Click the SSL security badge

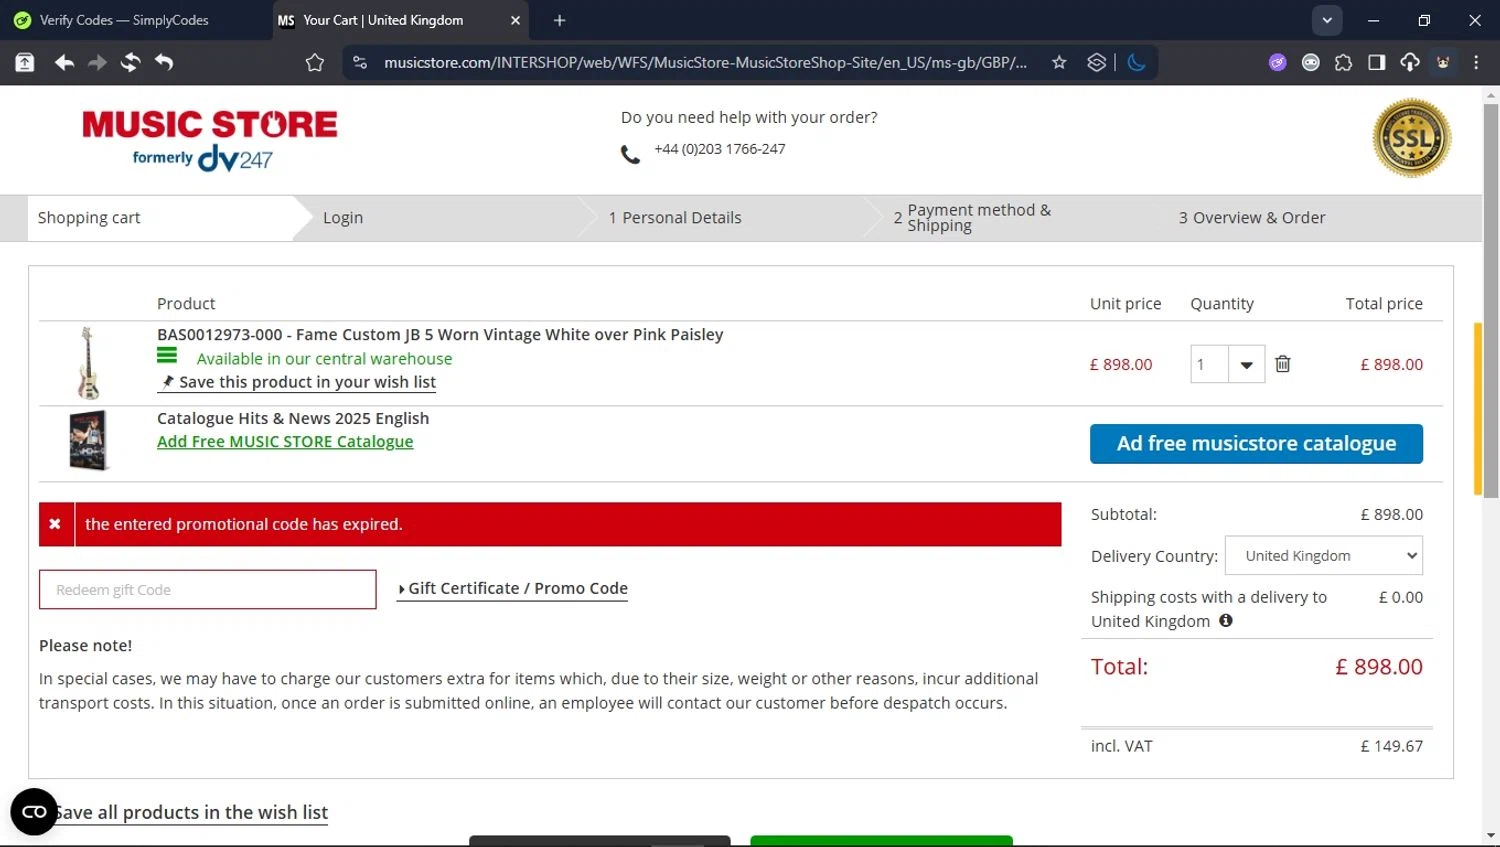click(1412, 138)
